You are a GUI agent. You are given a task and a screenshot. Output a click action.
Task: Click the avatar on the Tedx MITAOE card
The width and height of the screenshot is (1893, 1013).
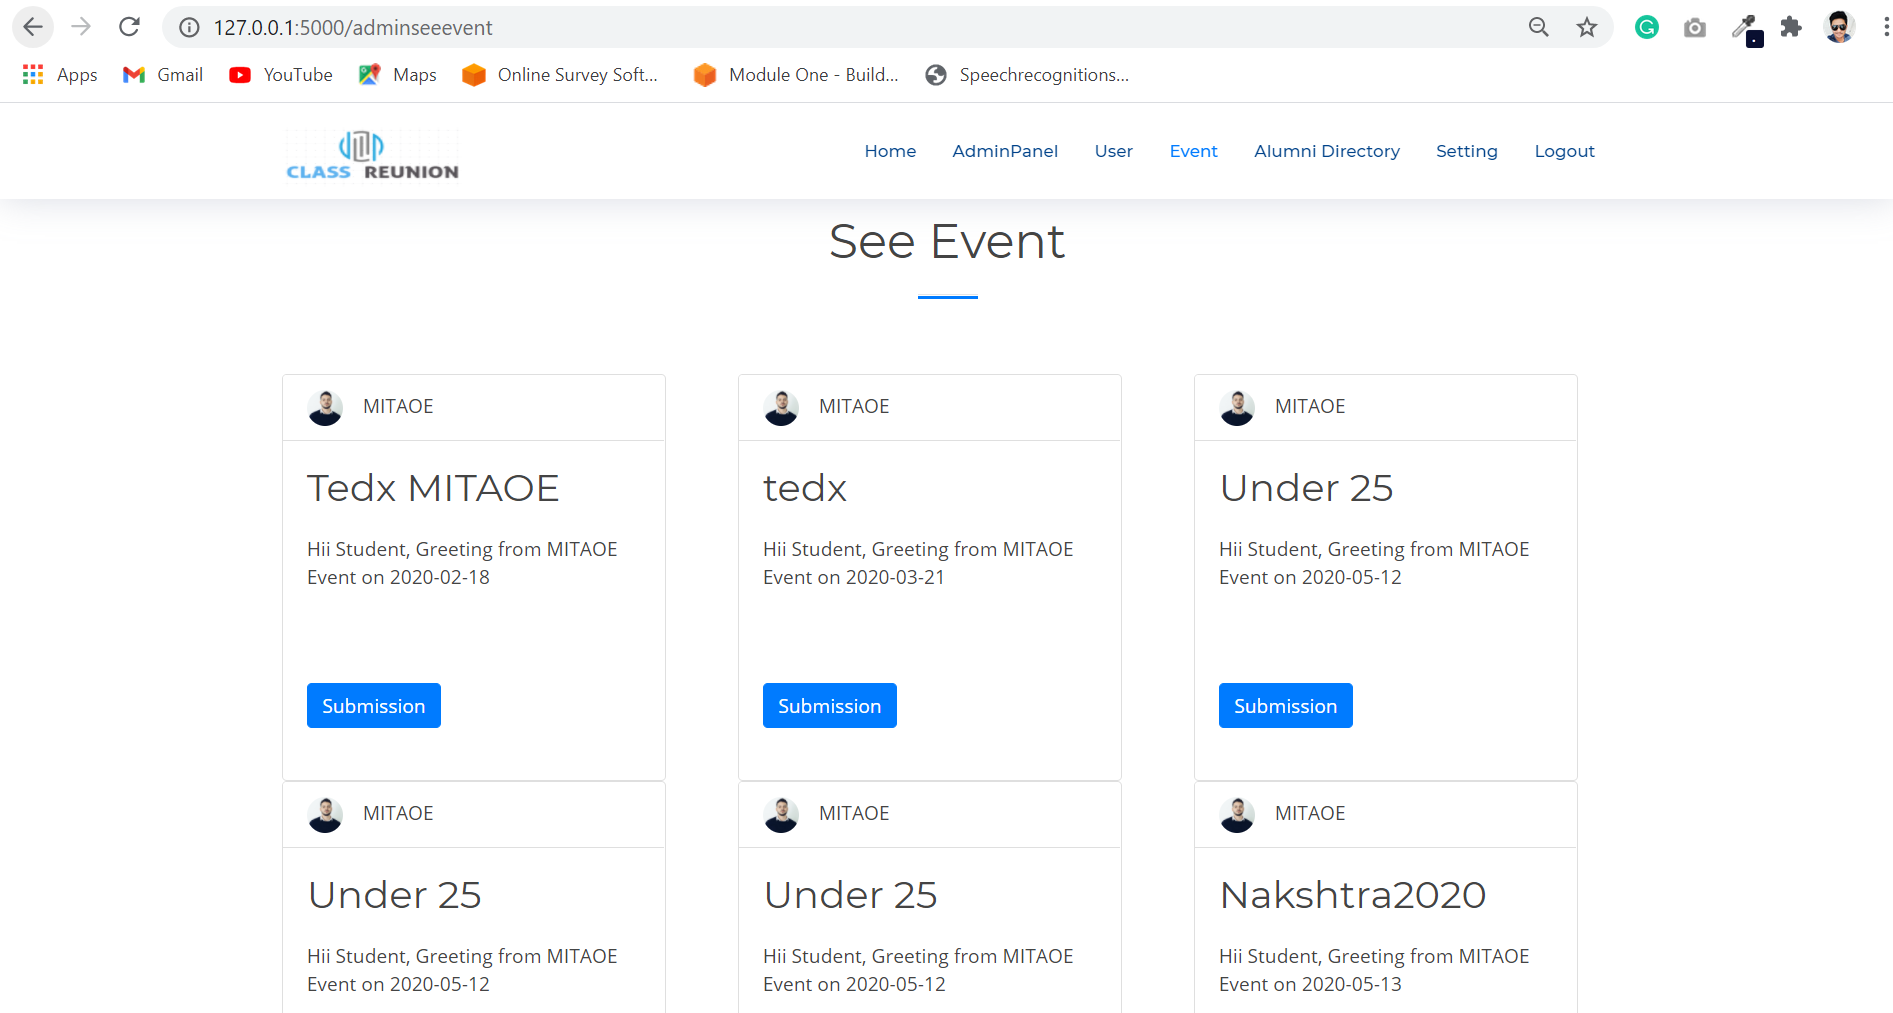click(x=325, y=407)
